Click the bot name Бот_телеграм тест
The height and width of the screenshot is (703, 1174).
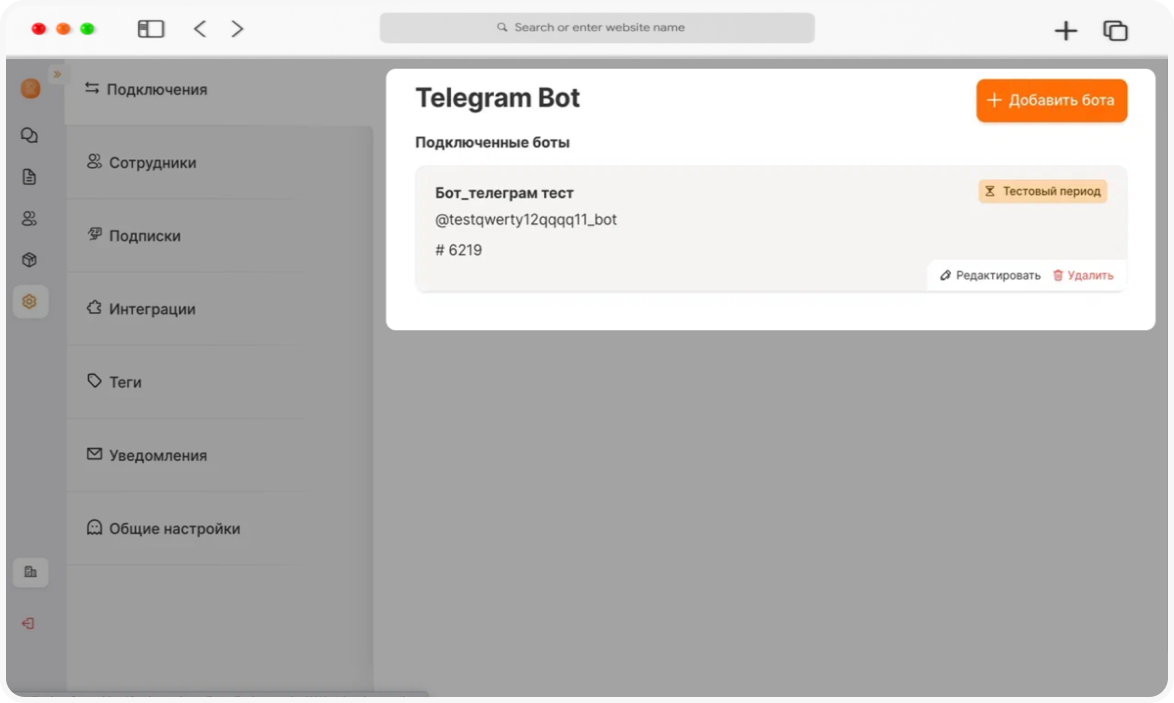point(504,193)
